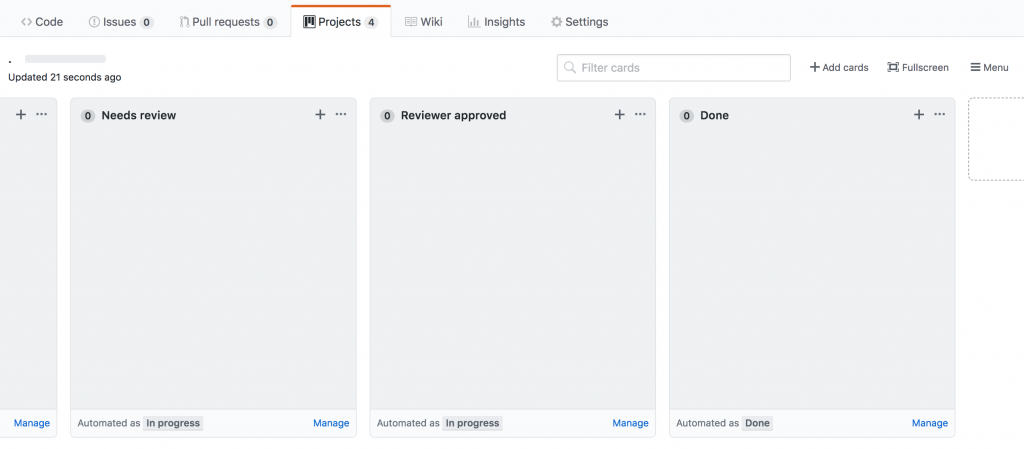This screenshot has height=449, width=1024.
Task: Add a card to Needs review column
Action: (x=320, y=115)
